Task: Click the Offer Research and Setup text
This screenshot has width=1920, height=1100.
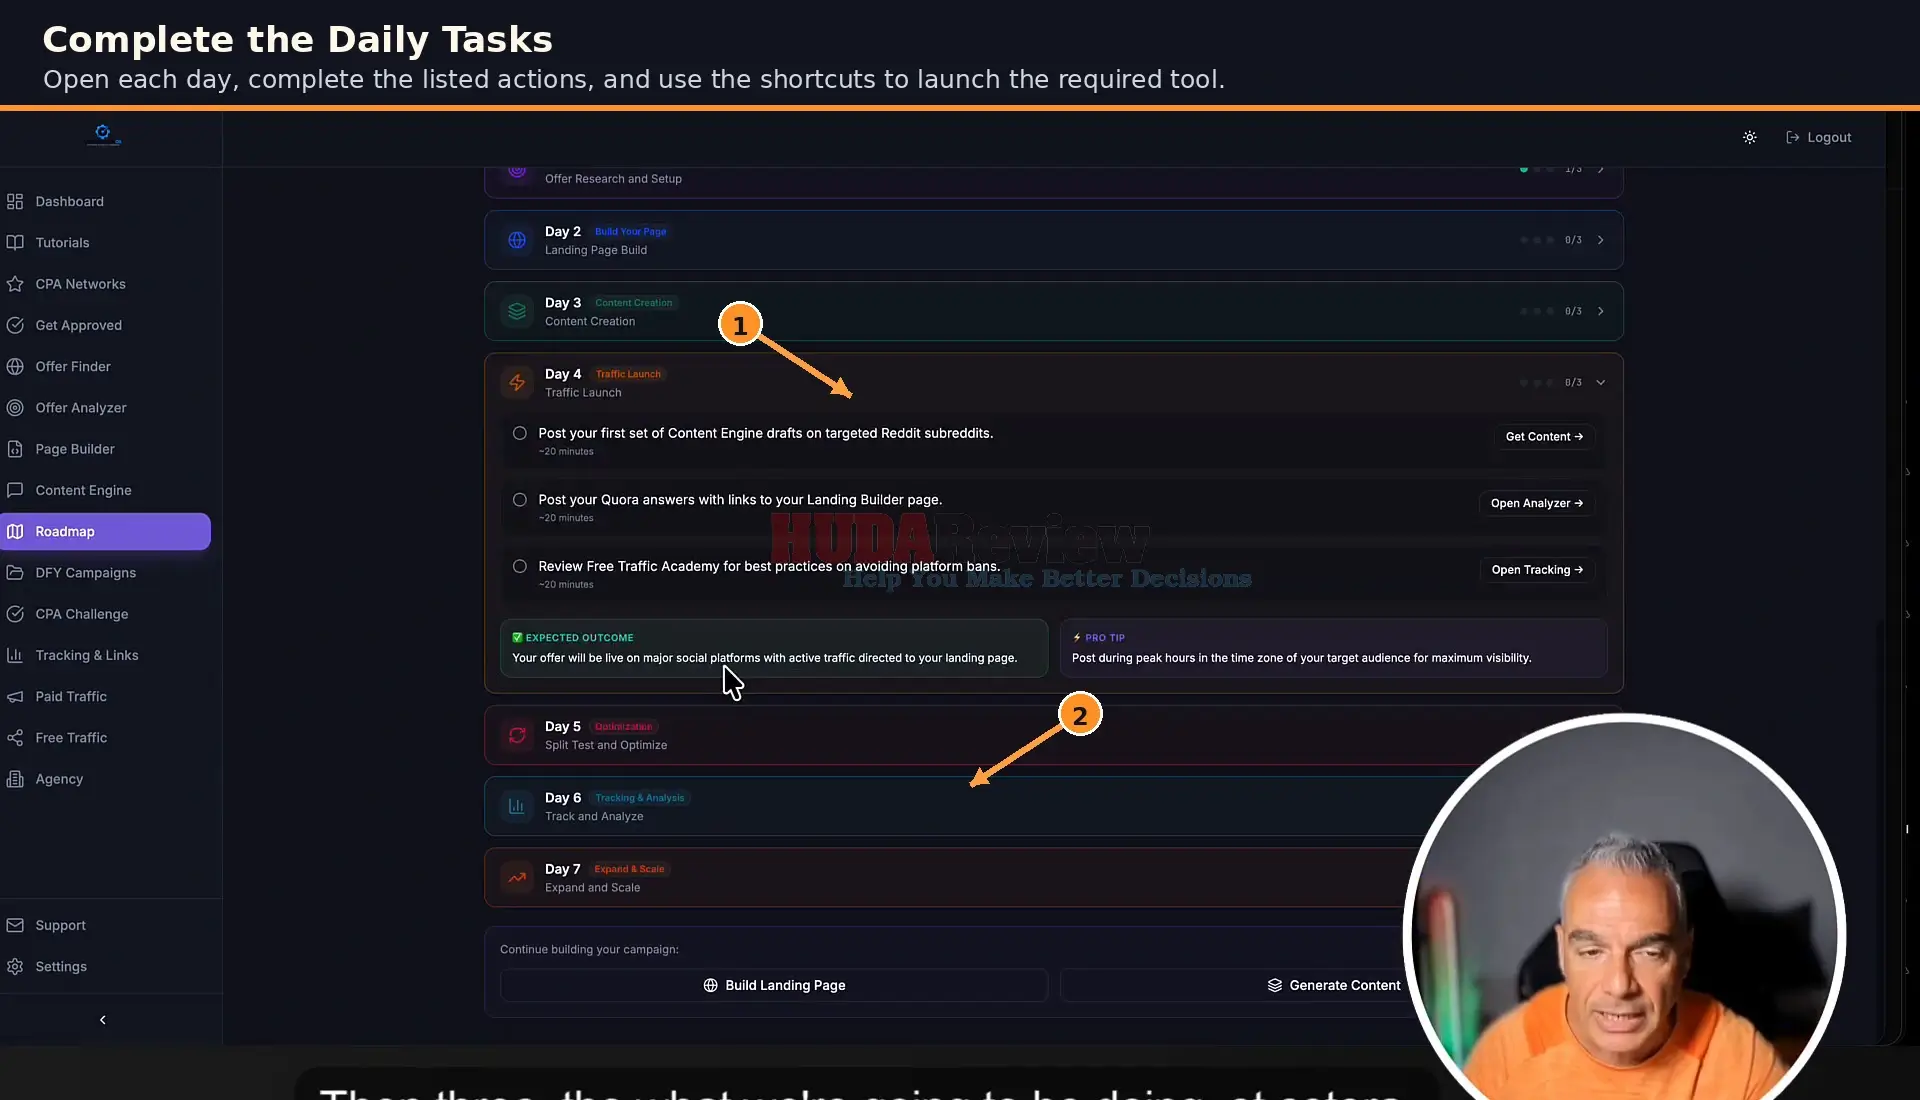Action: 613,179
